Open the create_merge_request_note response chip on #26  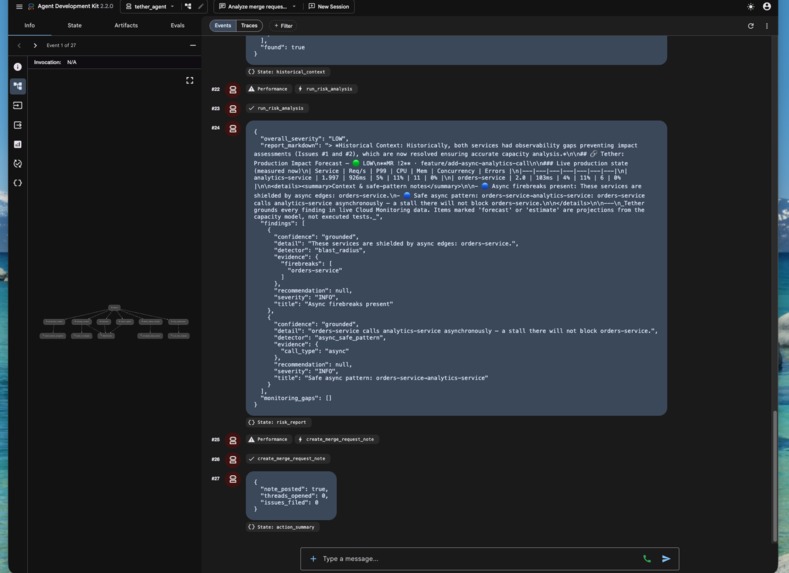288,459
